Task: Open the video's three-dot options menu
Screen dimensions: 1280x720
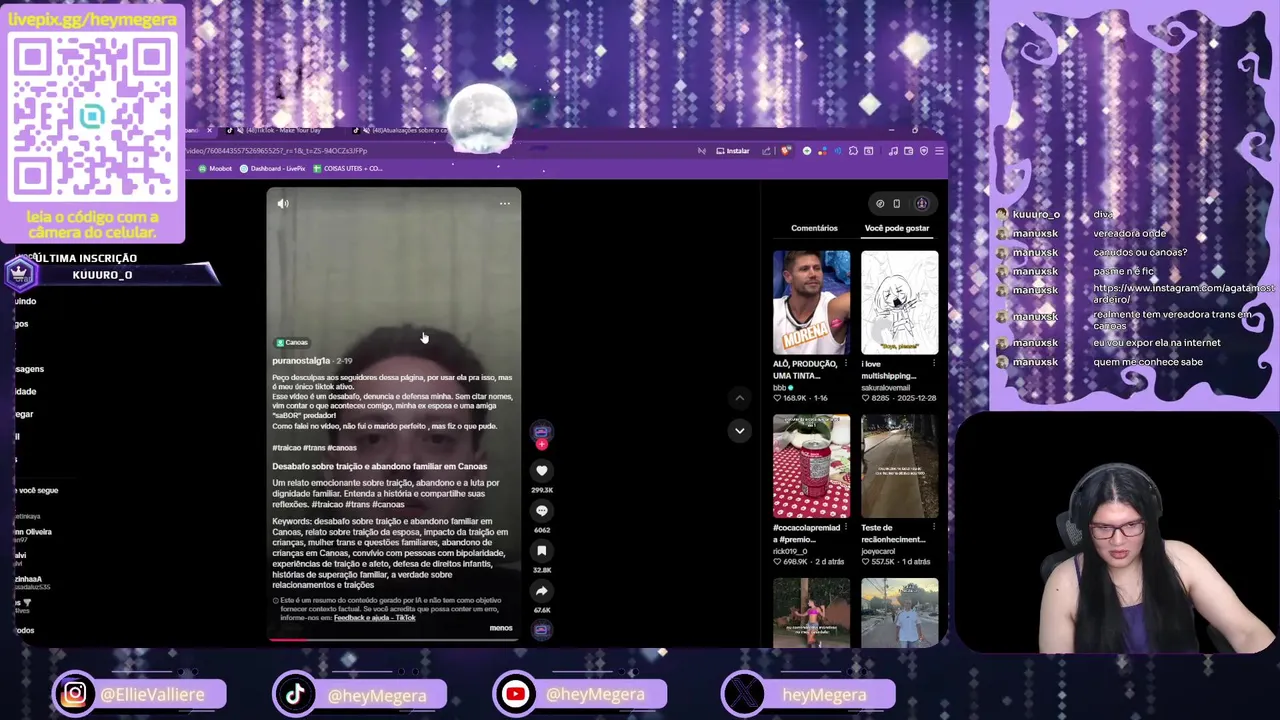Action: pos(504,204)
